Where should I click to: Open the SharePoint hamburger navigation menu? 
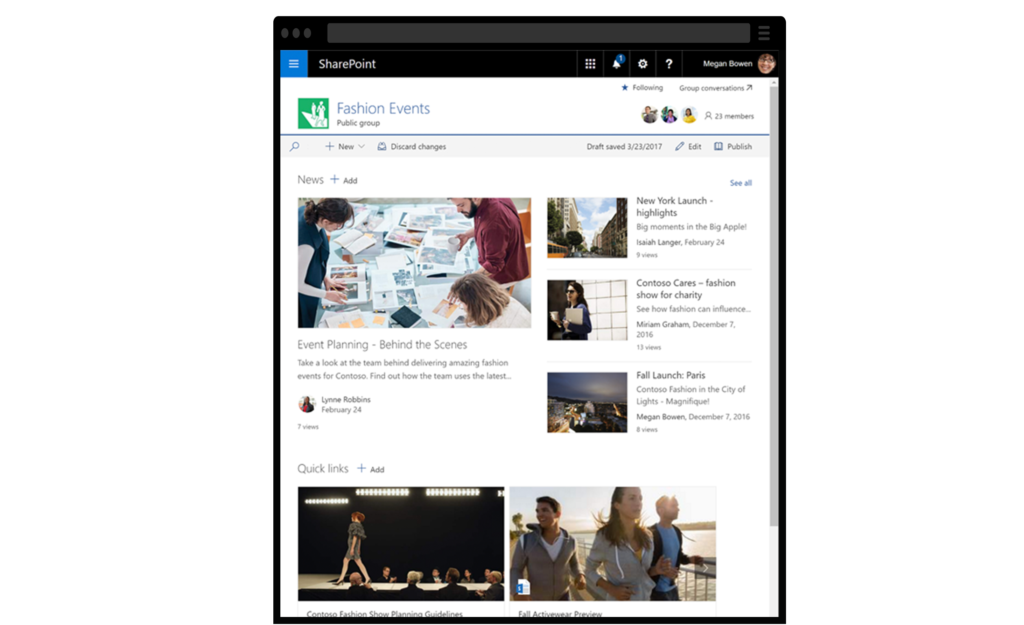294,64
